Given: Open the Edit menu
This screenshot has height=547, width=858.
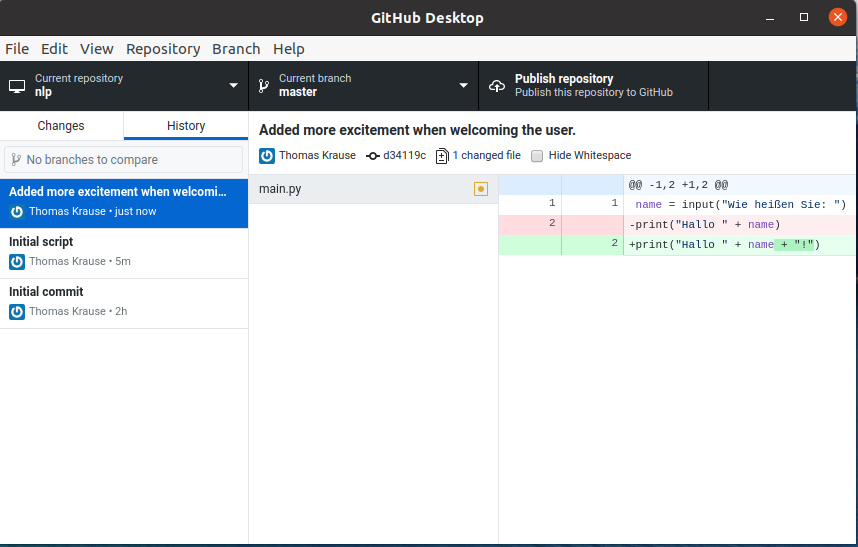Looking at the screenshot, I should (54, 49).
